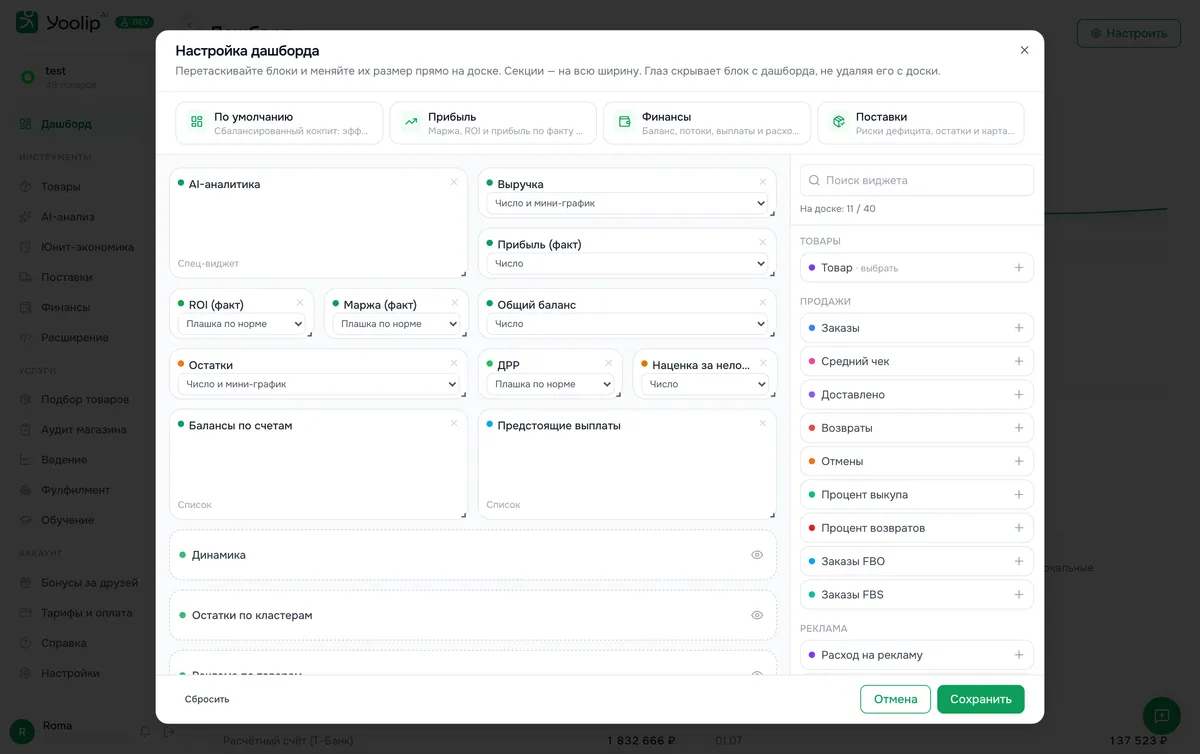Image resolution: width=1200 pixels, height=754 pixels.
Task: Click the Настроить button behind dialog
Action: point(1129,33)
